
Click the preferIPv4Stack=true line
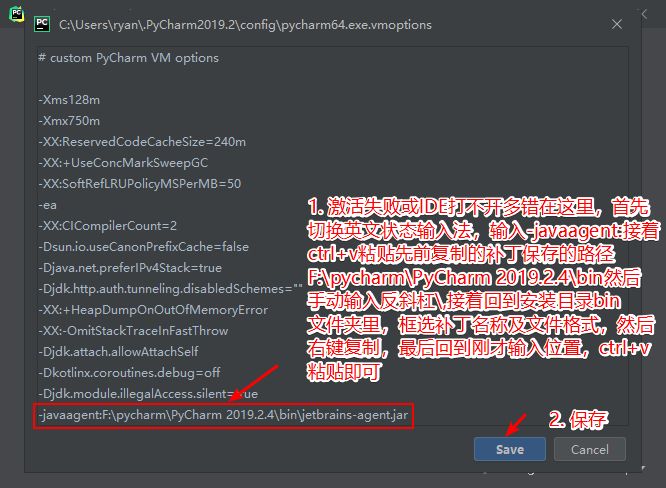(x=130, y=268)
